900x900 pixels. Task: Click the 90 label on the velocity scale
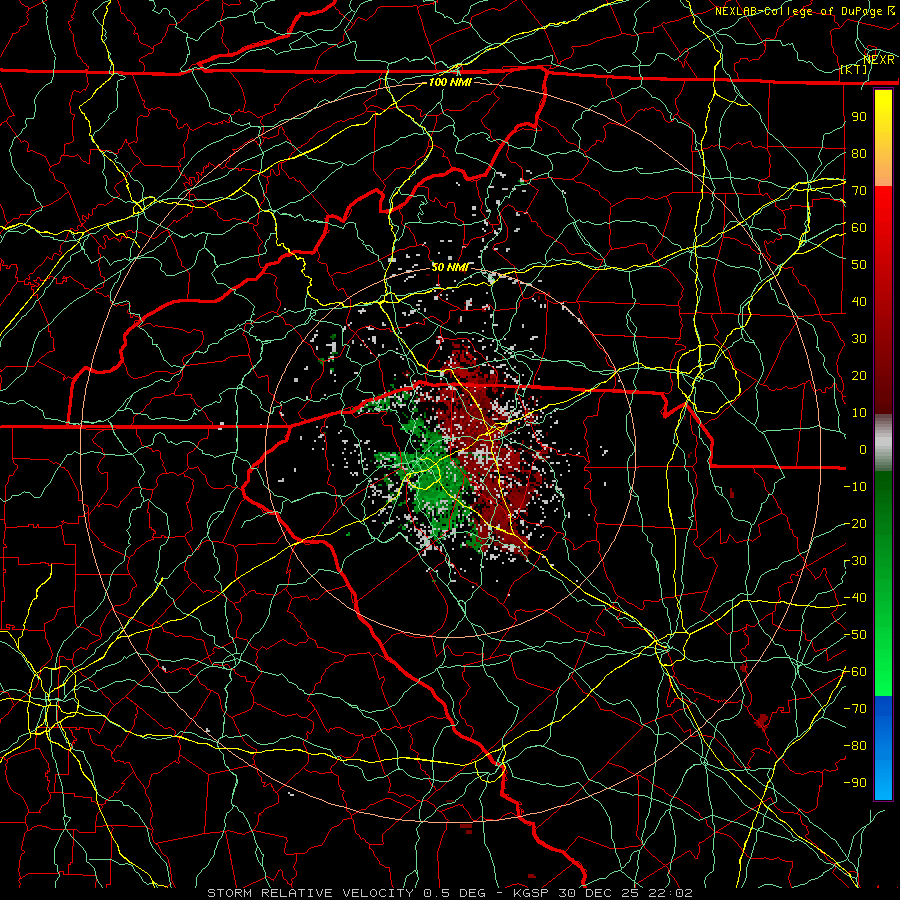(x=859, y=117)
